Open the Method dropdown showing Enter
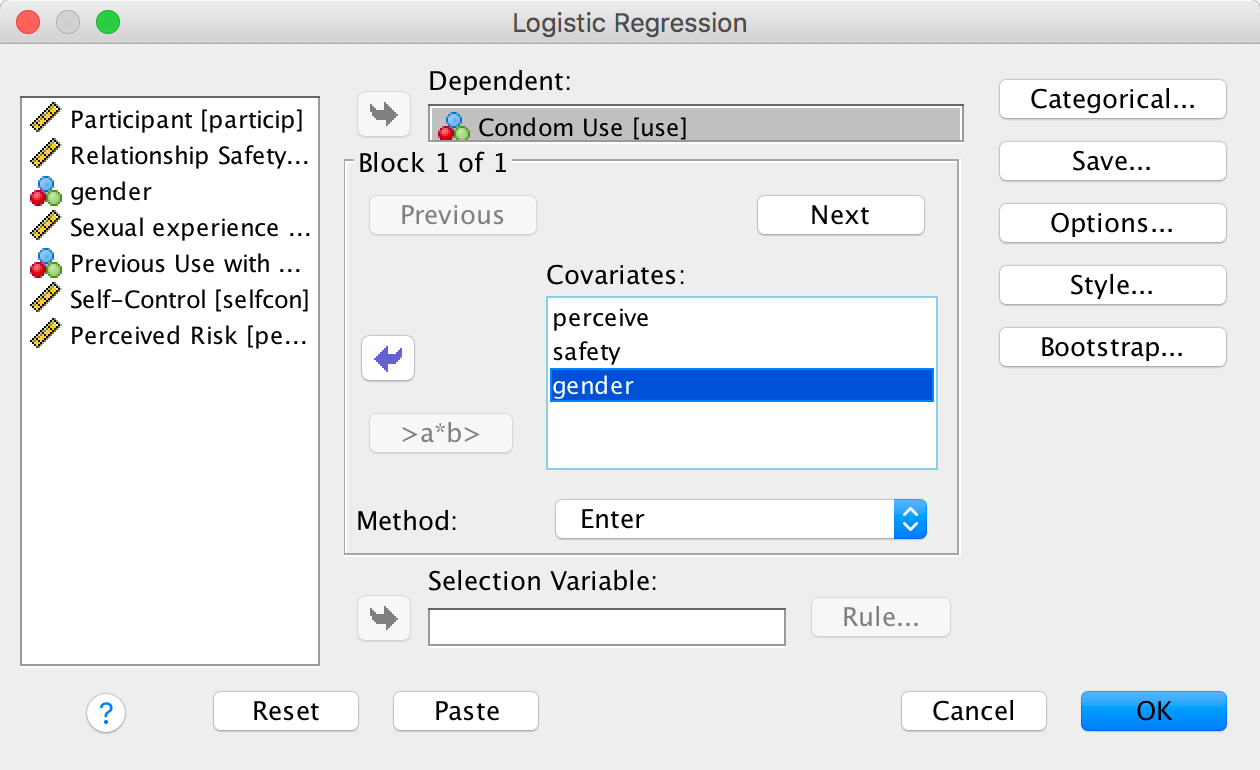The width and height of the screenshot is (1260, 770). click(741, 519)
